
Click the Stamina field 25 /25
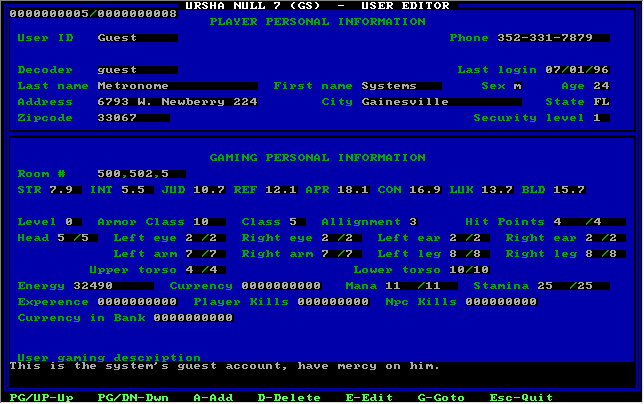coord(573,286)
